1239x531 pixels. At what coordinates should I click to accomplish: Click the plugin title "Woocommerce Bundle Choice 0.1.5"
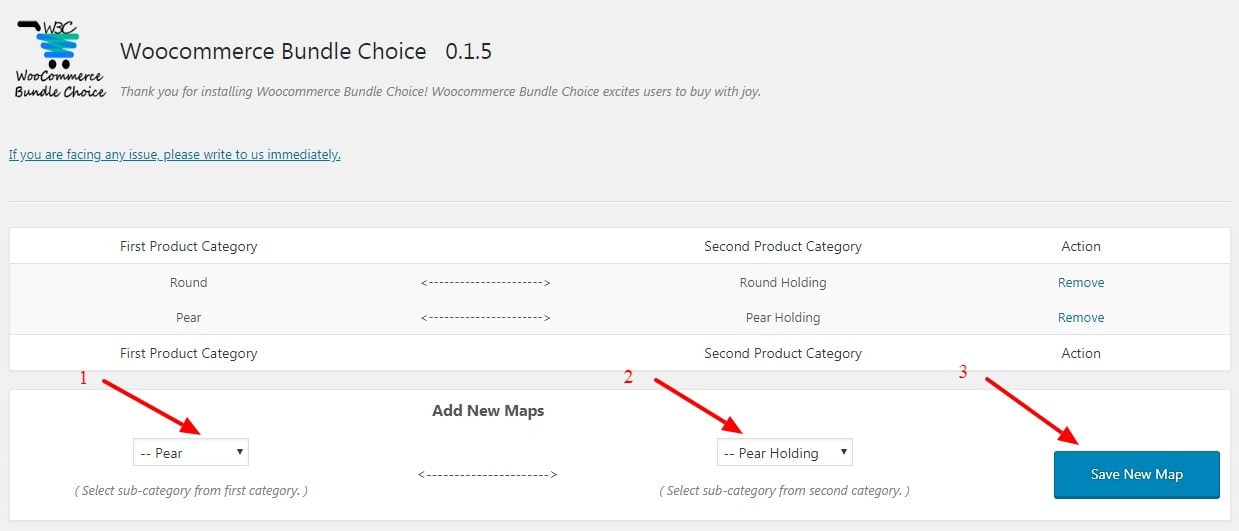coord(306,52)
